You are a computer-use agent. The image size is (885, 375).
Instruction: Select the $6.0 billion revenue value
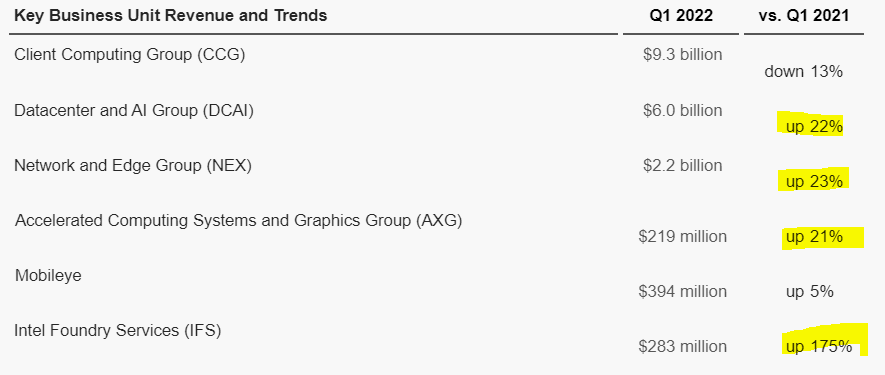[x=682, y=110]
